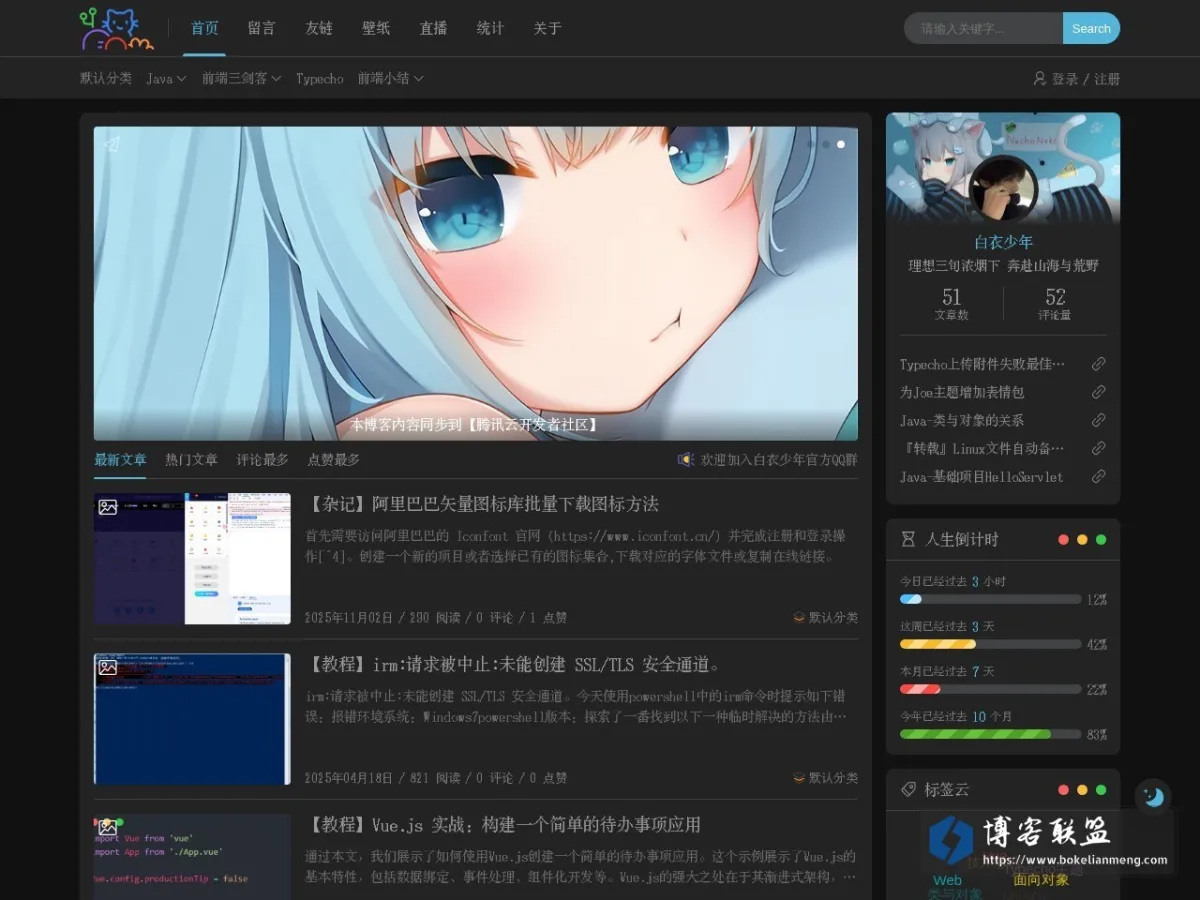1200x900 pixels.
Task: Click image icon on irm article thumbnail
Action: pos(108,667)
